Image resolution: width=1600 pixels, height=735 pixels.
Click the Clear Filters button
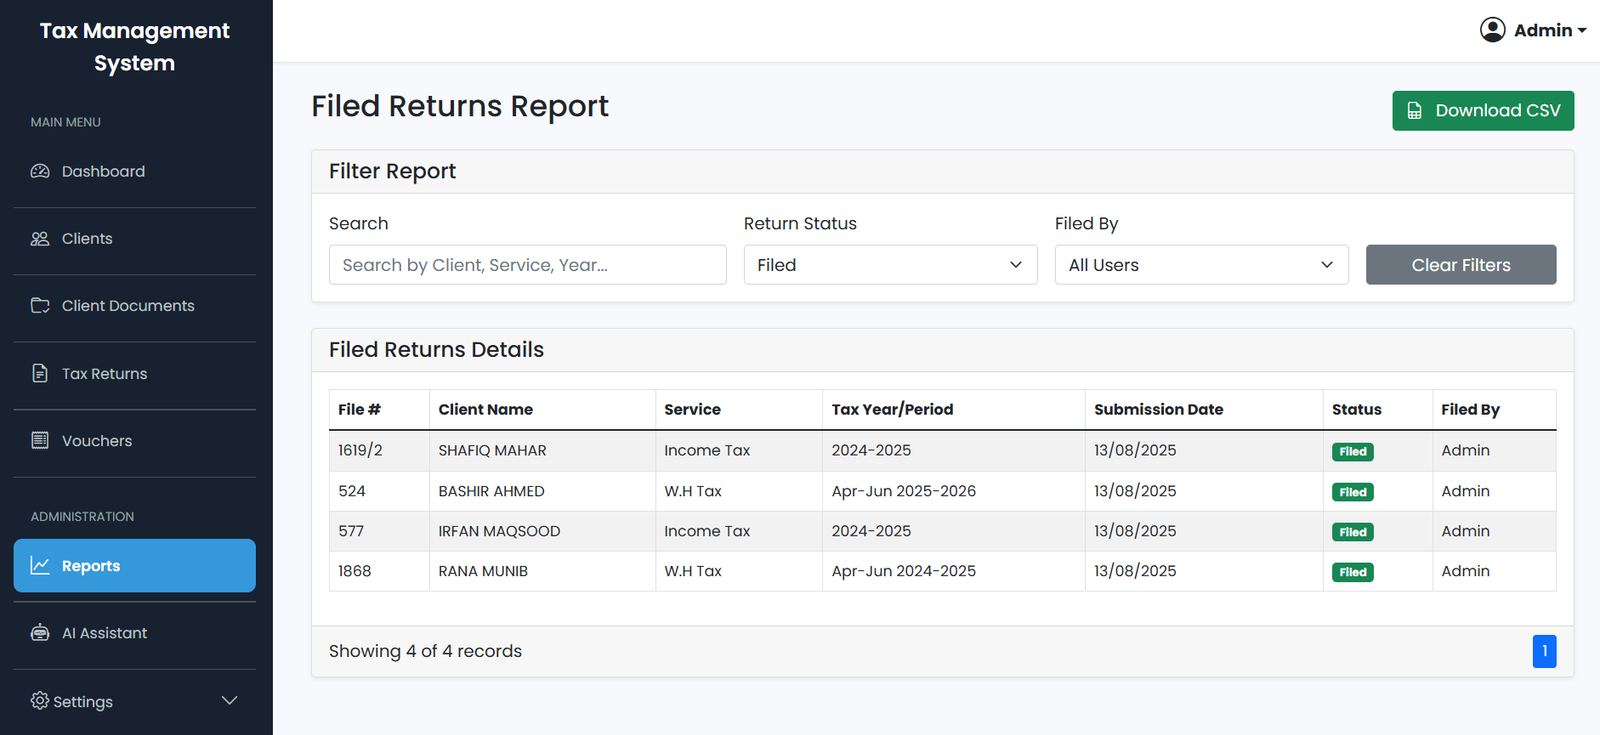coord(1461,265)
